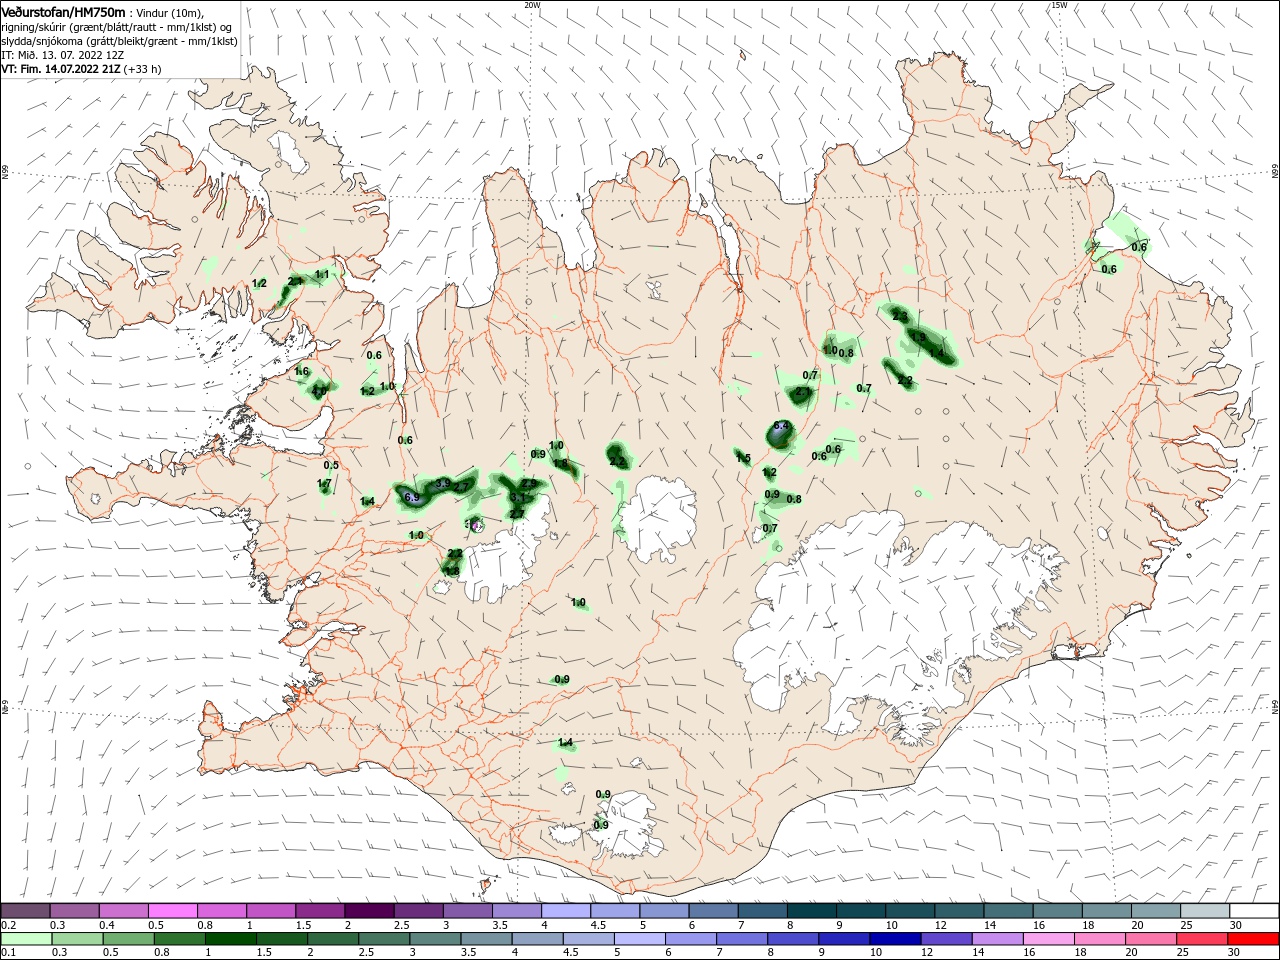Click the 1.5 value label on the map

pyautogui.click(x=743, y=458)
